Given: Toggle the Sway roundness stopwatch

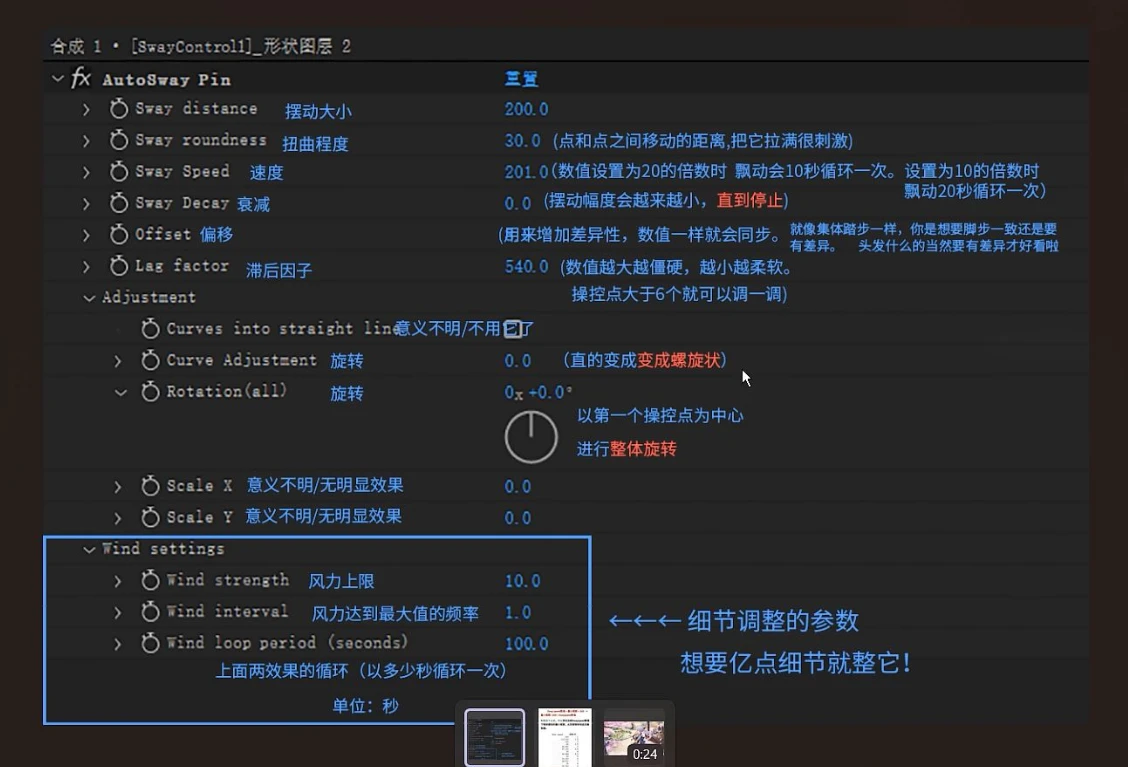Looking at the screenshot, I should (x=119, y=141).
